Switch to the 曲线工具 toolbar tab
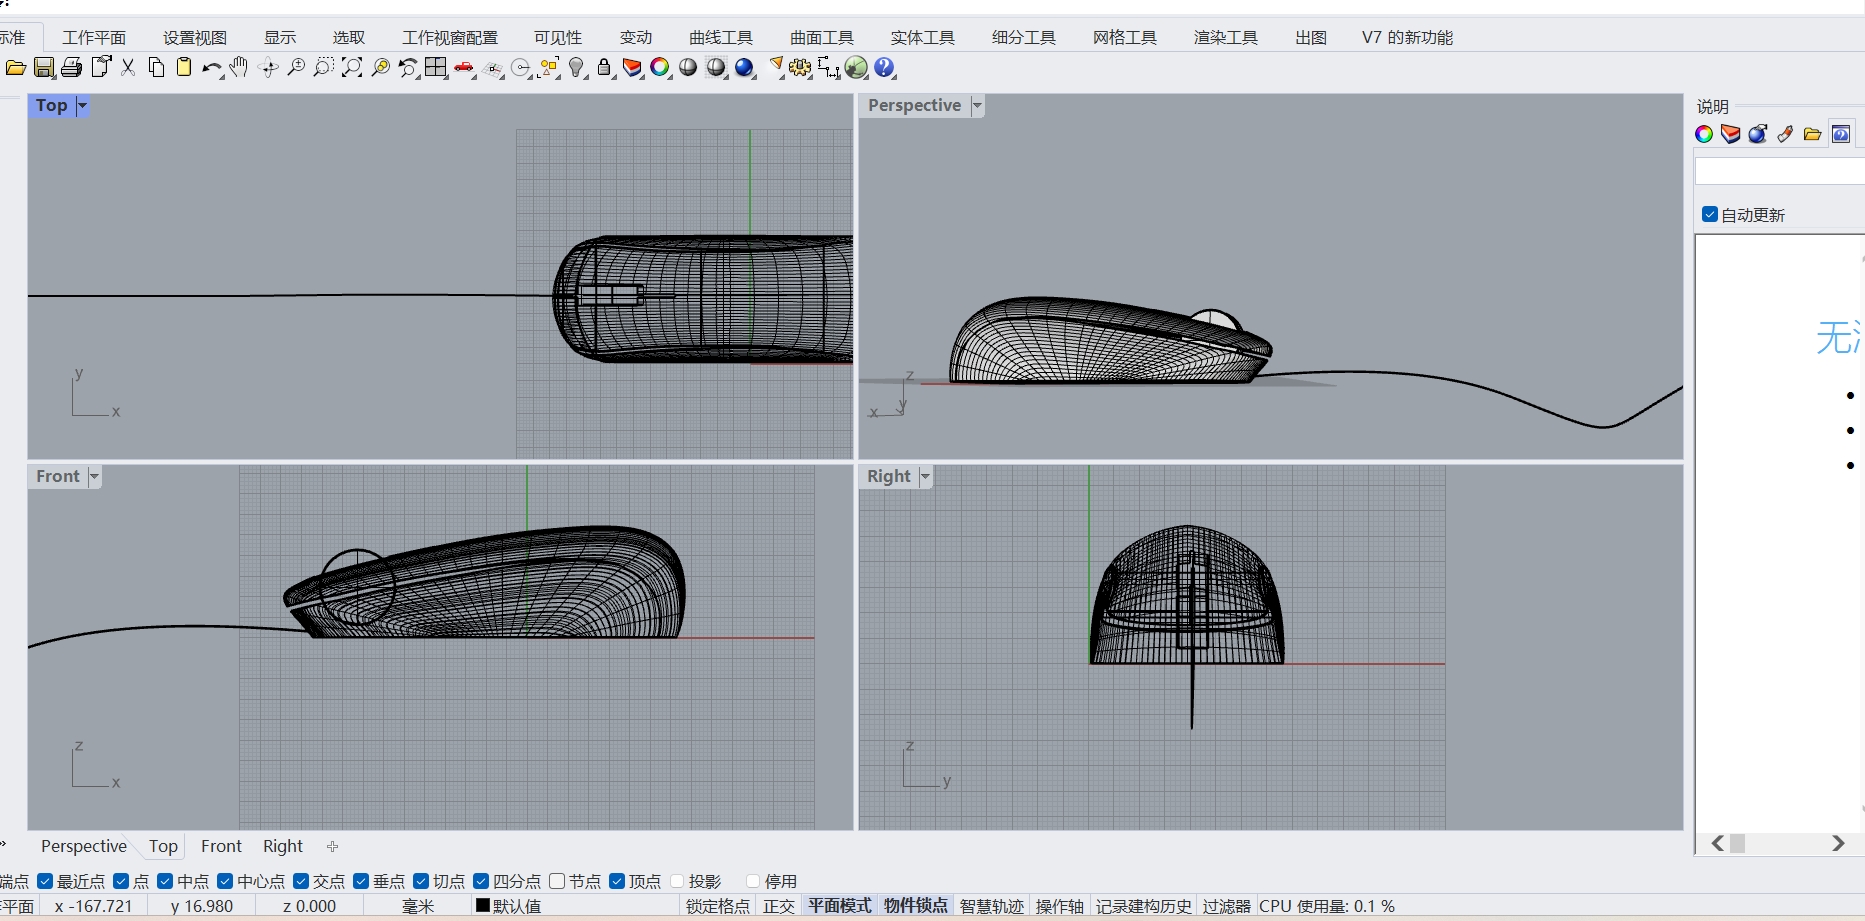The height and width of the screenshot is (921, 1865). 720,38
